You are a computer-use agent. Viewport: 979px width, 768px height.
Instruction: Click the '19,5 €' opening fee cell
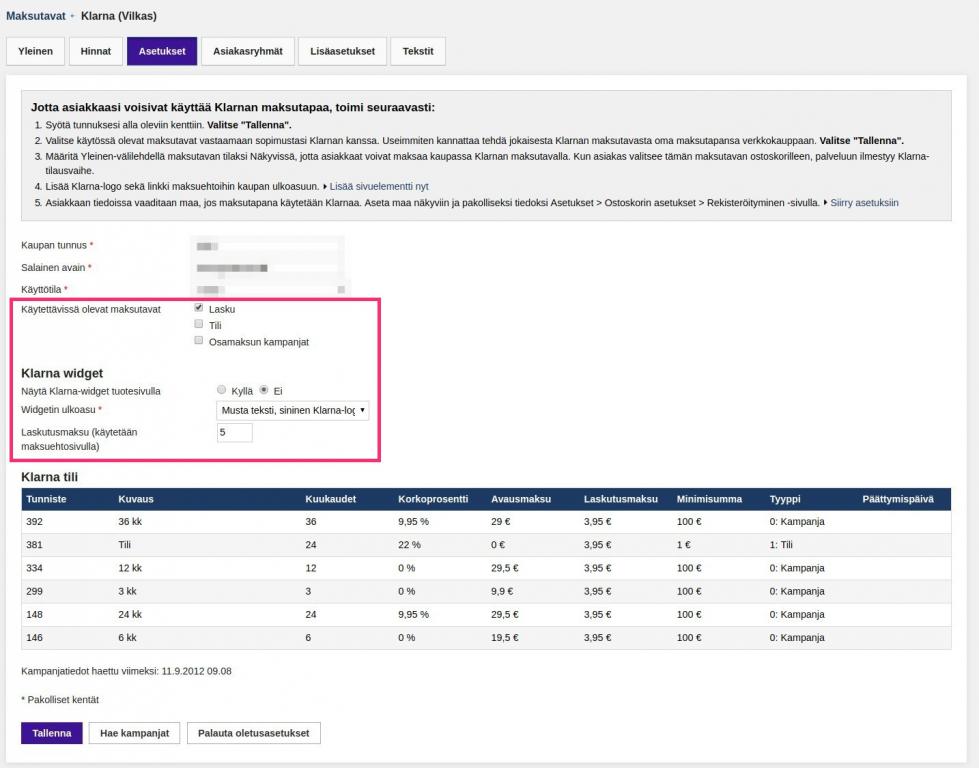pyautogui.click(x=504, y=638)
